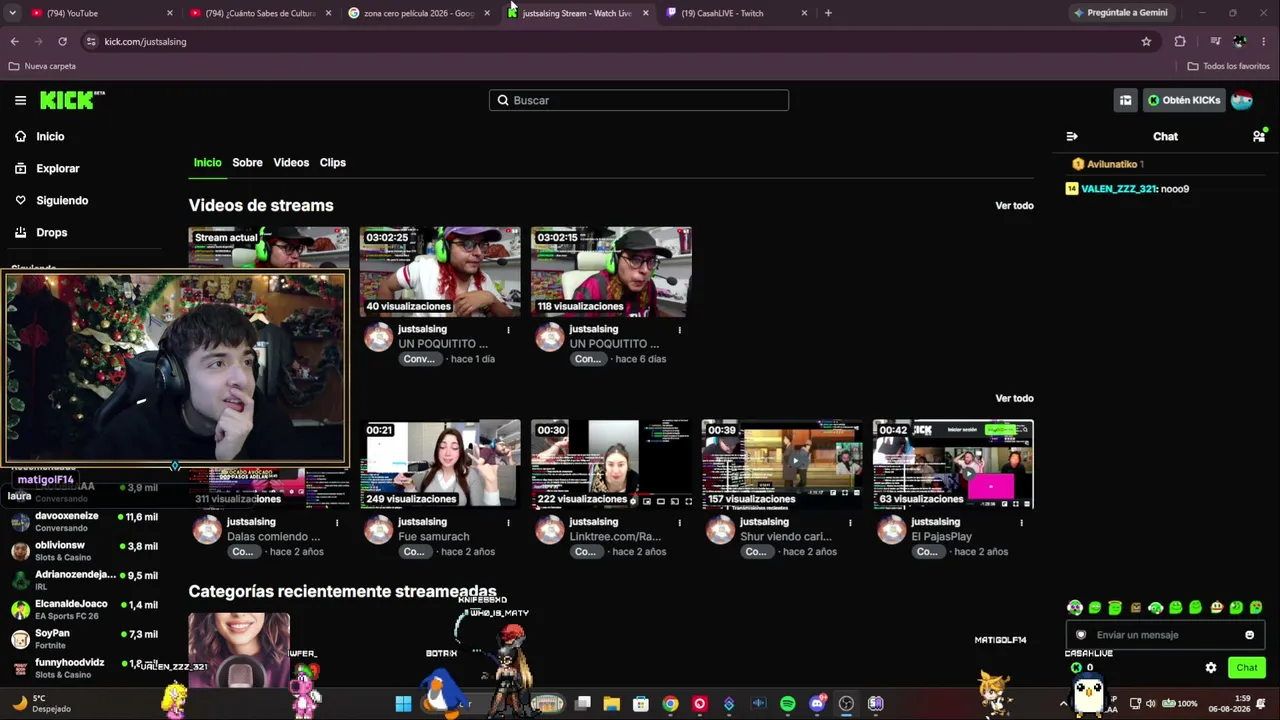
Task: Open the tab search dropdown in Chrome
Action: click(12, 13)
